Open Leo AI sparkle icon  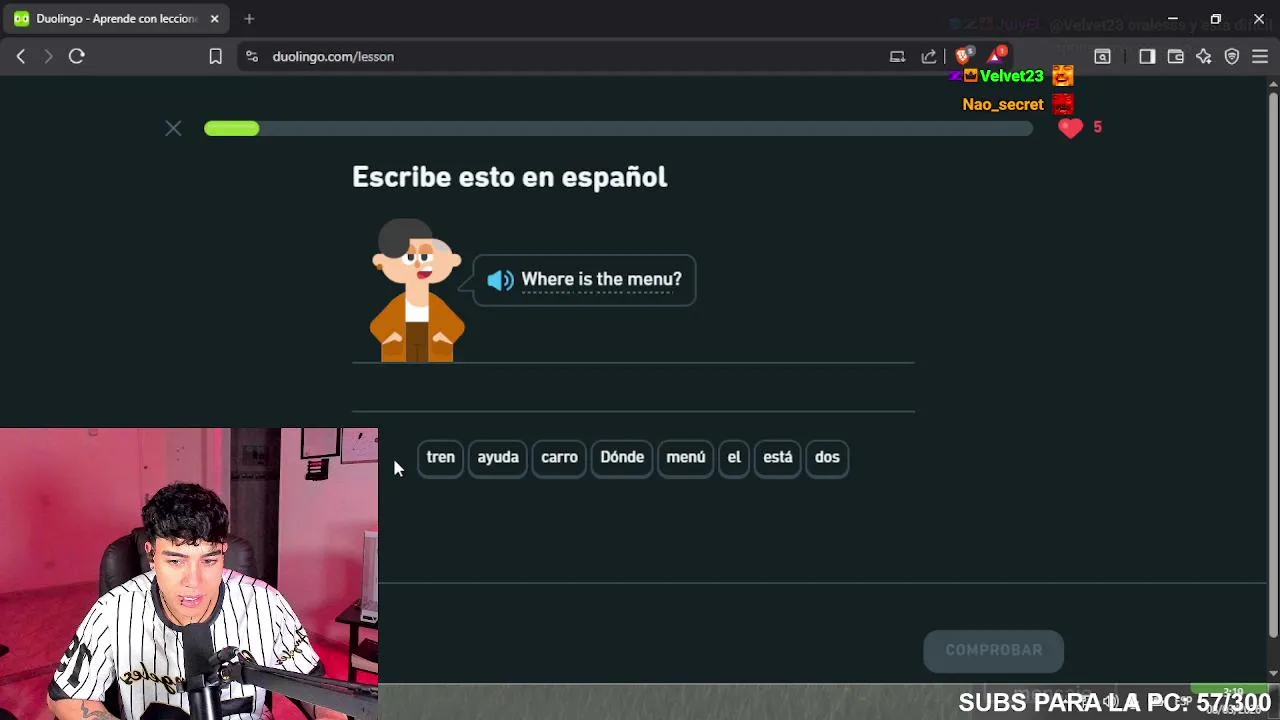click(1203, 57)
